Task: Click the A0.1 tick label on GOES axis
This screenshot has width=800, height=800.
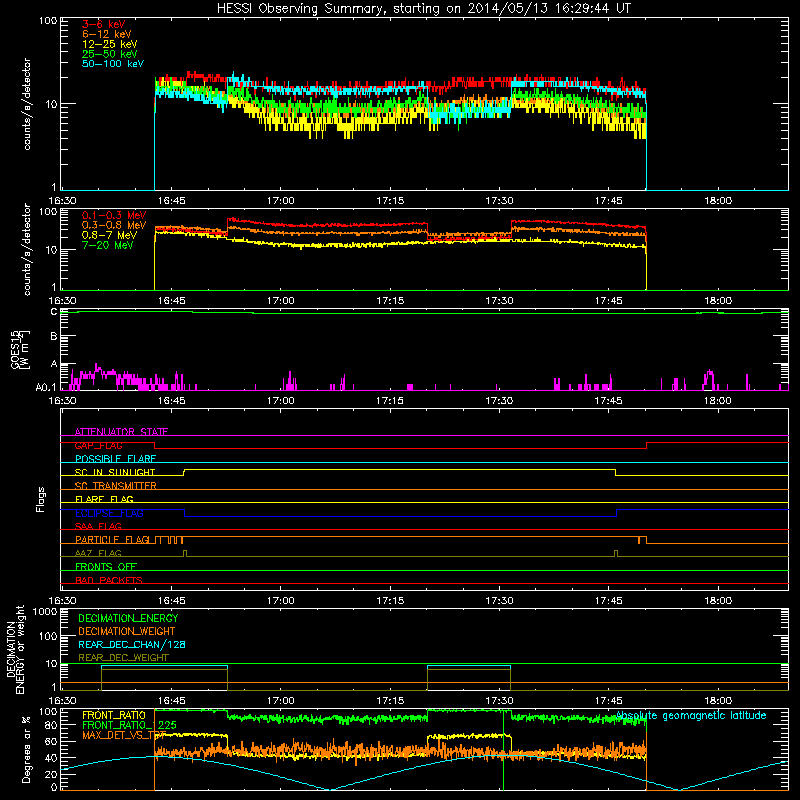Action: [46, 388]
